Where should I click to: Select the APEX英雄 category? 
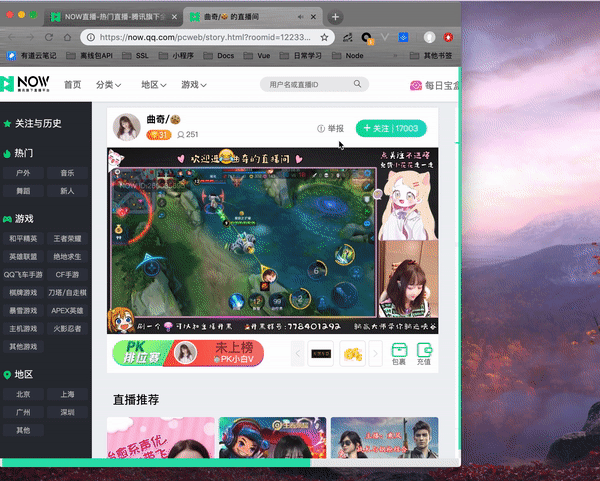point(67,311)
